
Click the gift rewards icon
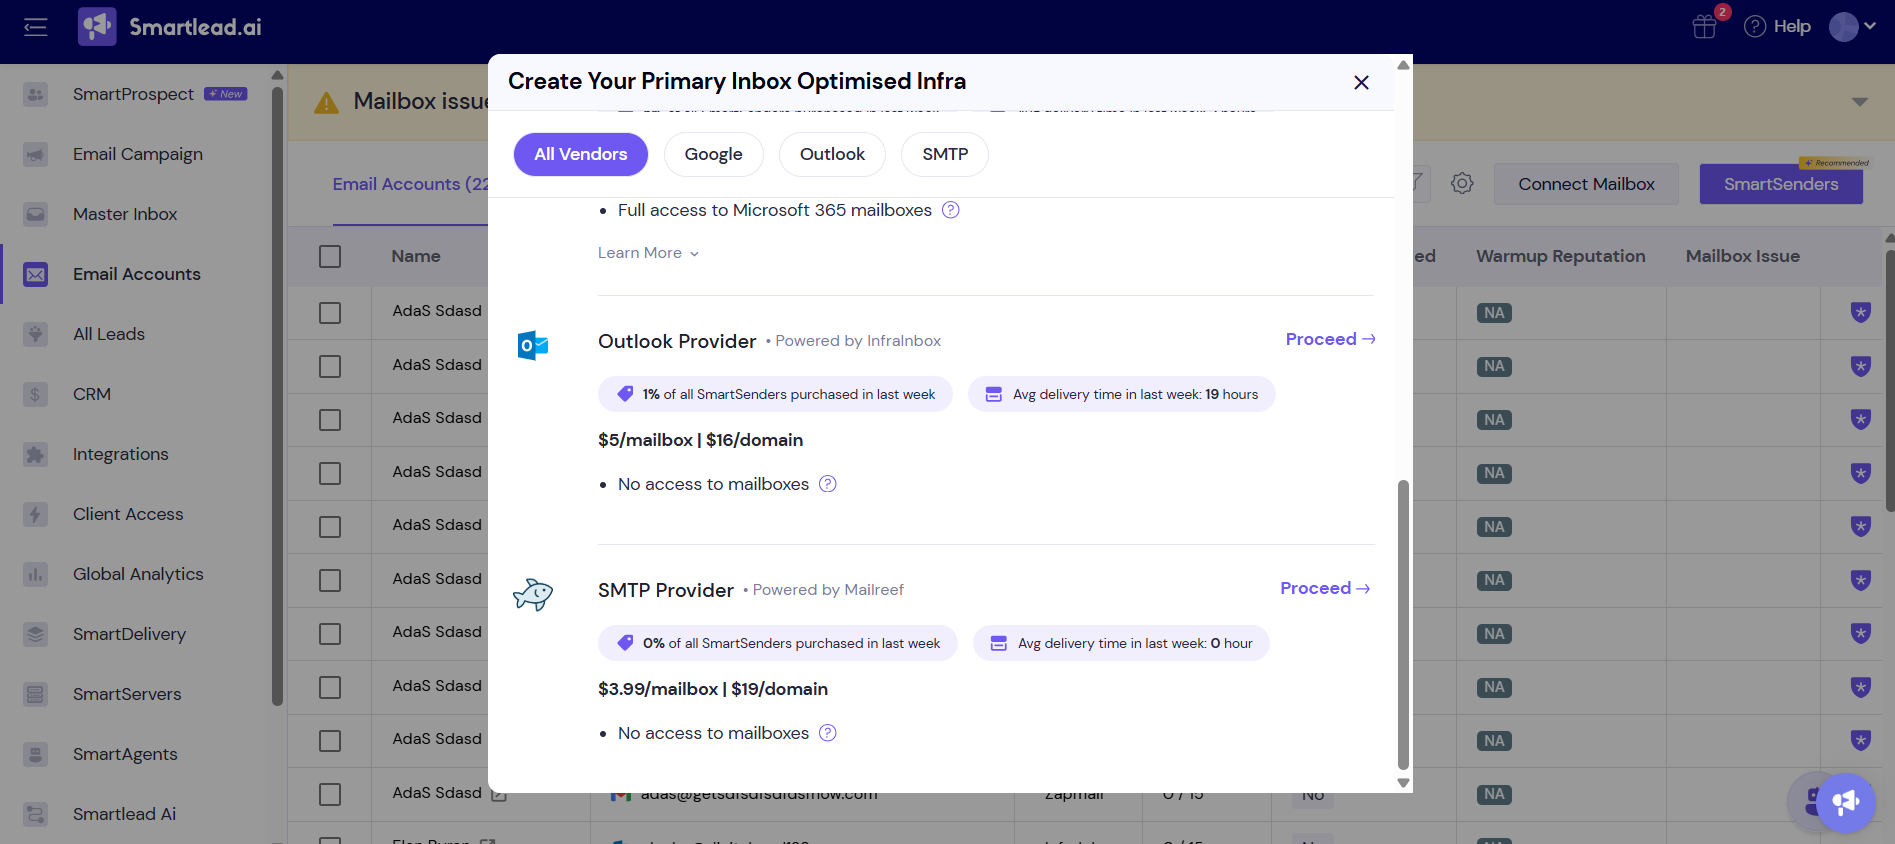click(x=1704, y=27)
